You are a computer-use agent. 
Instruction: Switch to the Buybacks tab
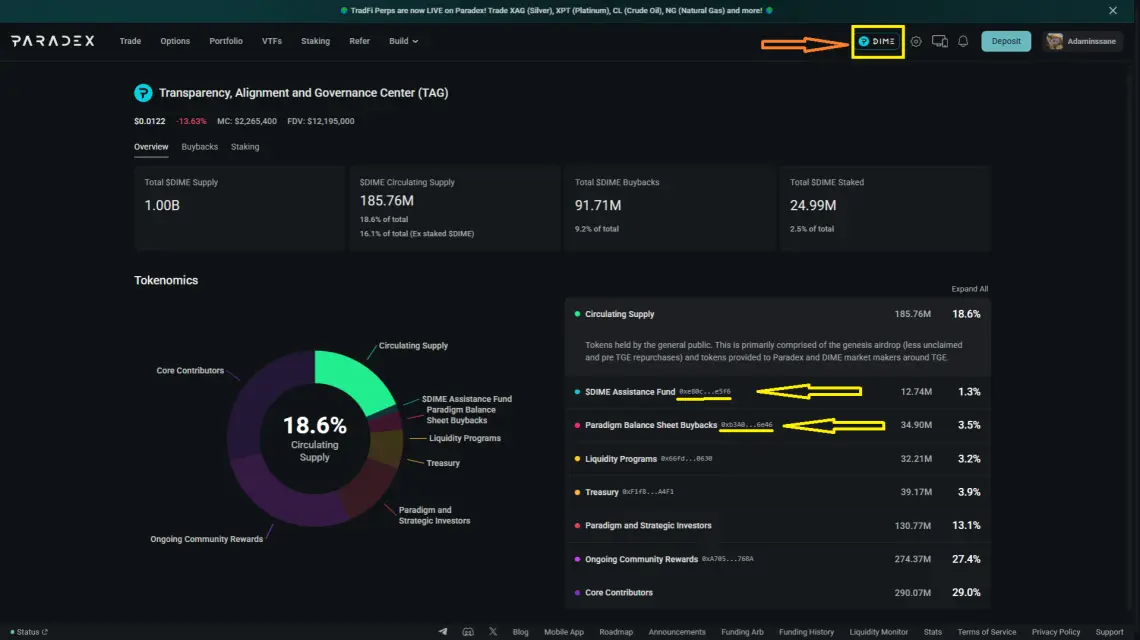(x=199, y=147)
